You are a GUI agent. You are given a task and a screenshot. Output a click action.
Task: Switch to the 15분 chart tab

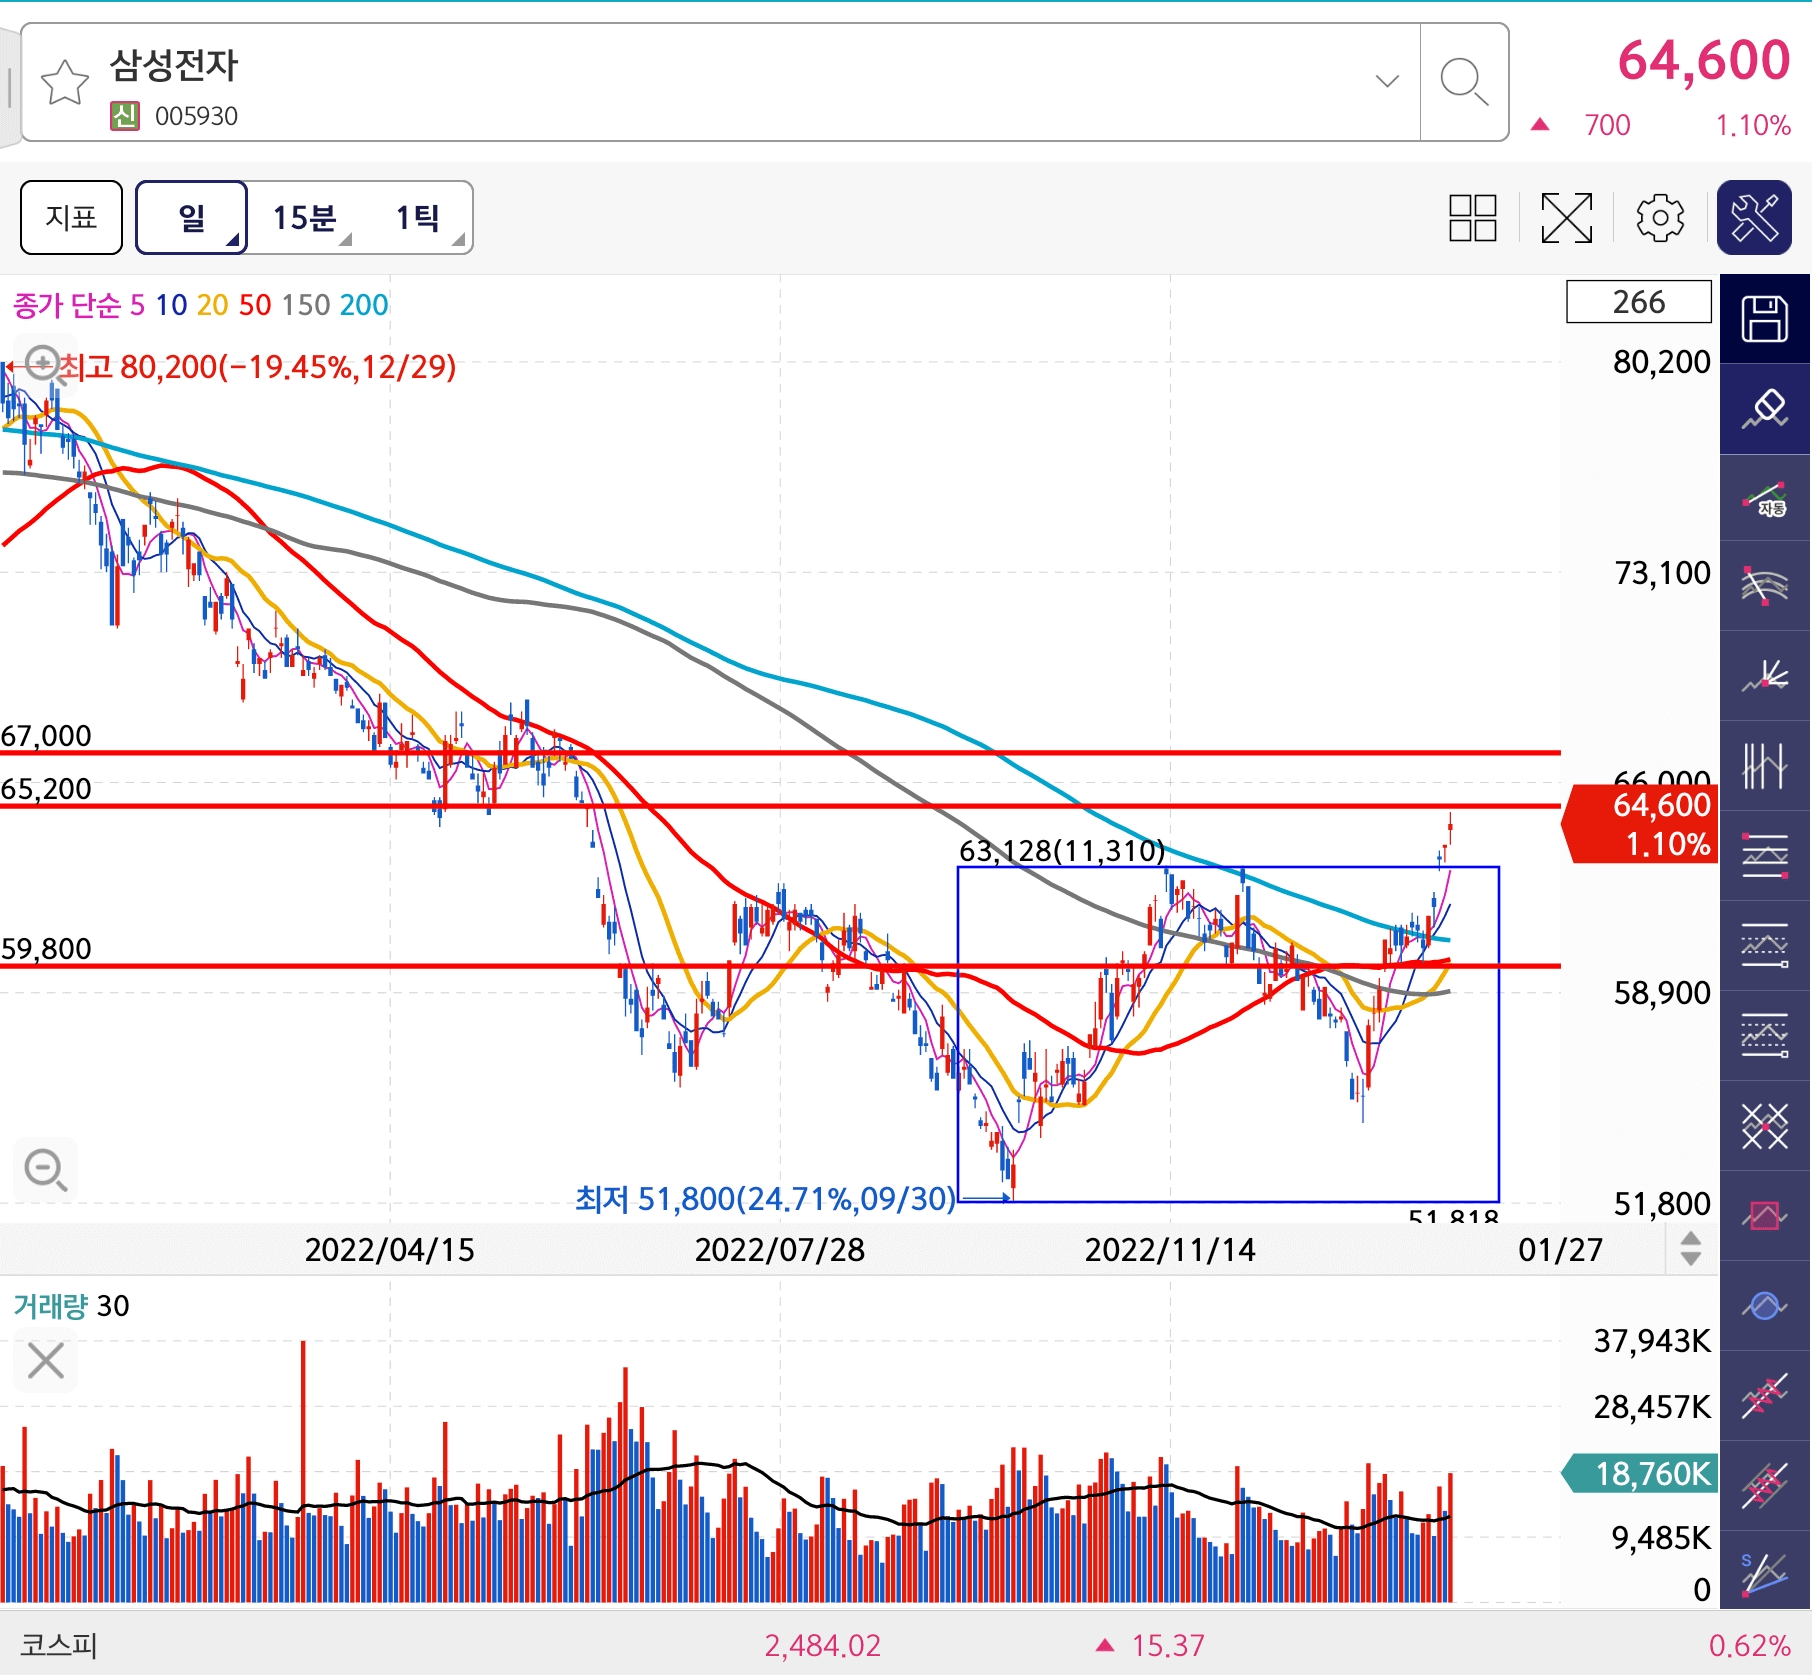pyautogui.click(x=304, y=217)
